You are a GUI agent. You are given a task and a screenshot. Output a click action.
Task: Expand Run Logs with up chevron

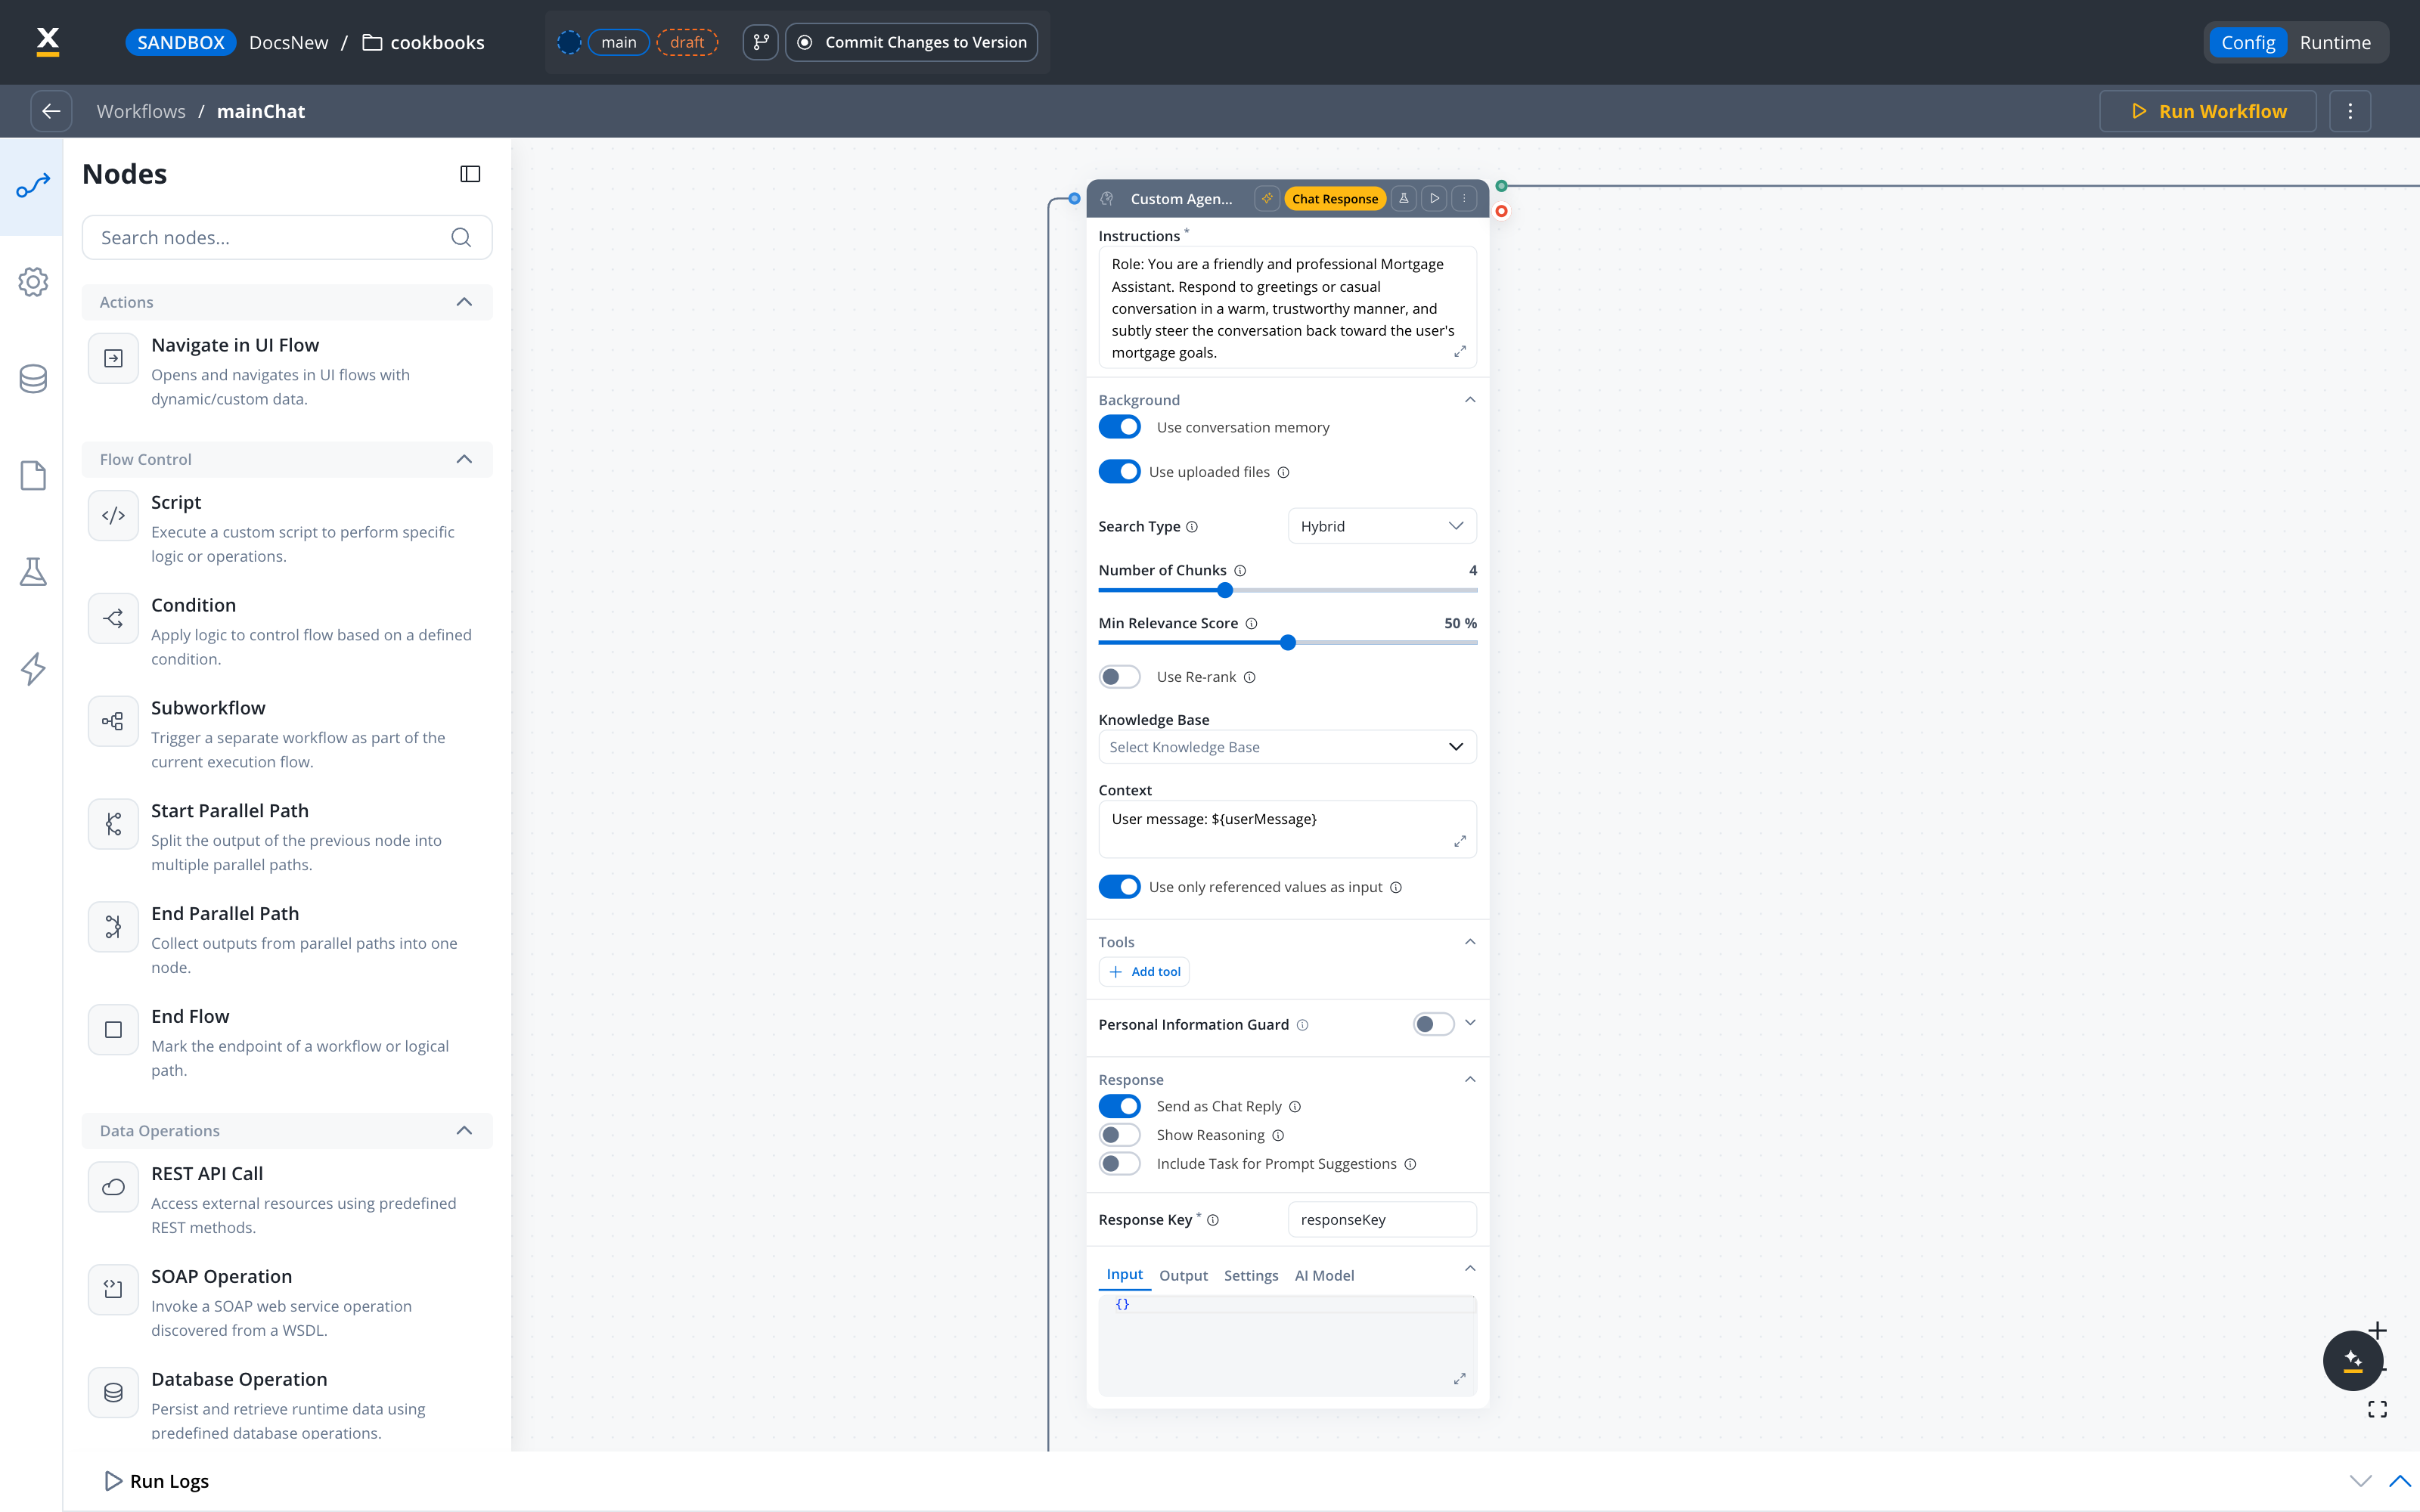coord(2399,1481)
